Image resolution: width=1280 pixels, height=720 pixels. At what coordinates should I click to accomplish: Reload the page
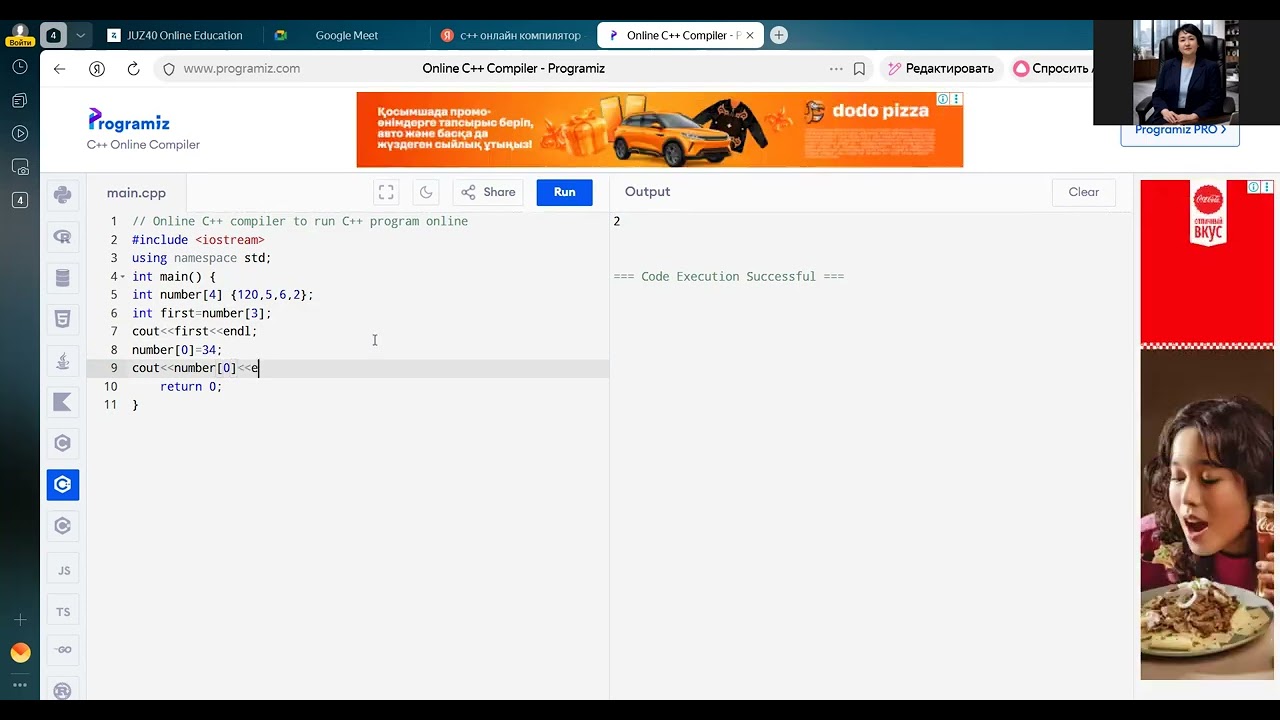(x=133, y=69)
